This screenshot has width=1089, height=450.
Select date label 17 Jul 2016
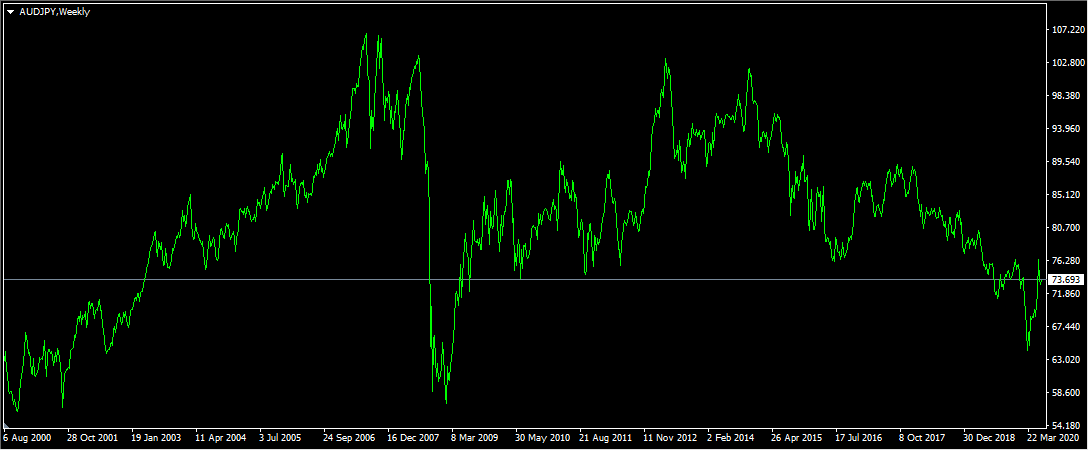(860, 439)
